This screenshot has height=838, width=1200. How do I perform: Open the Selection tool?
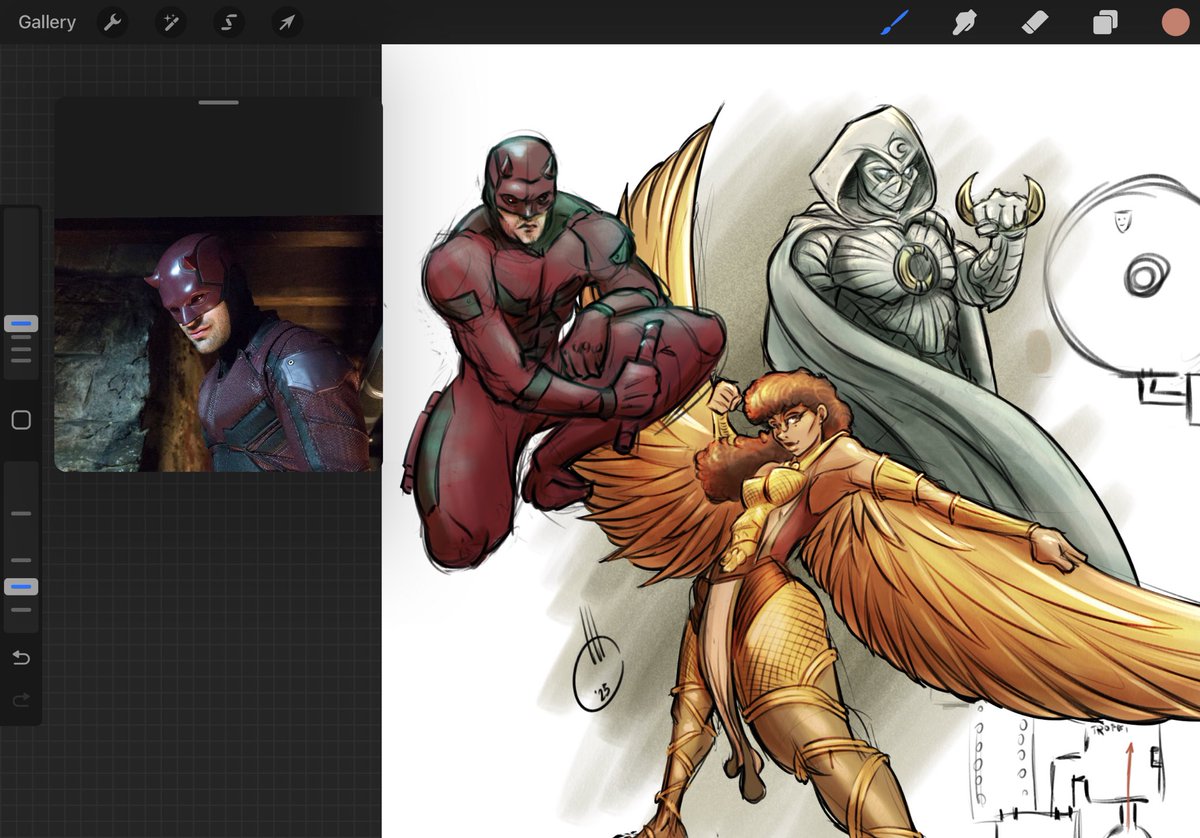point(229,23)
